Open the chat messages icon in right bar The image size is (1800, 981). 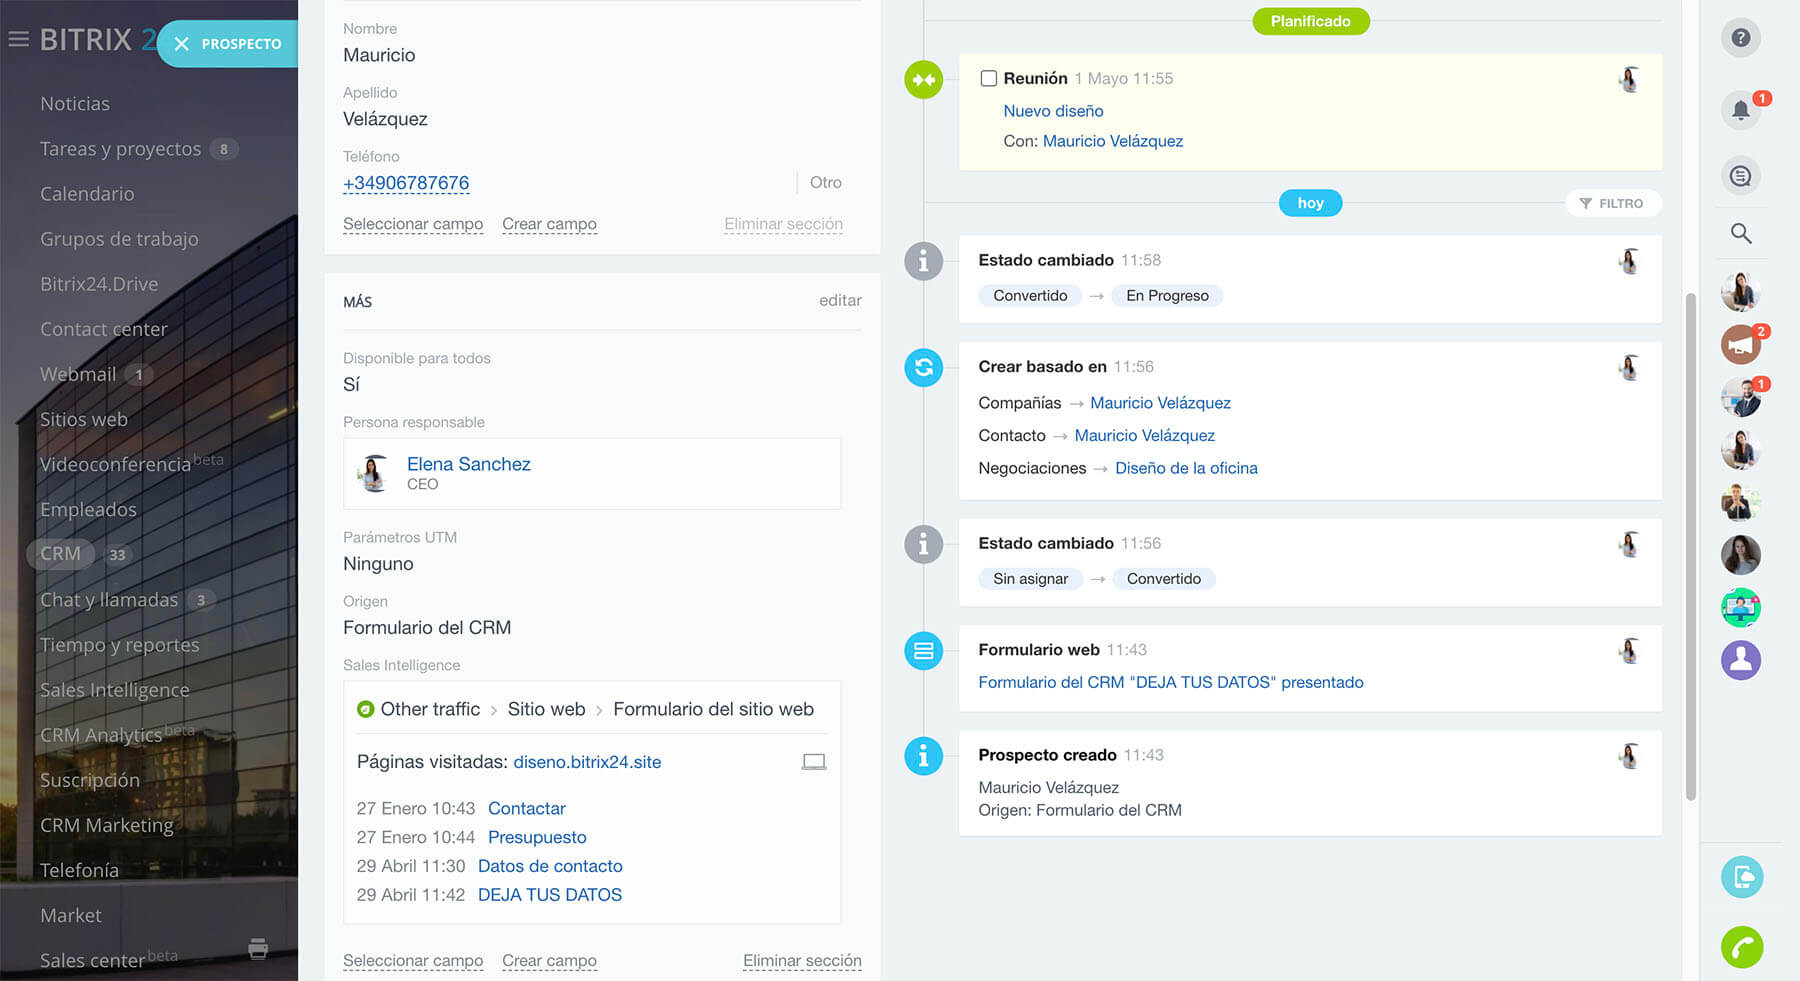pyautogui.click(x=1740, y=176)
